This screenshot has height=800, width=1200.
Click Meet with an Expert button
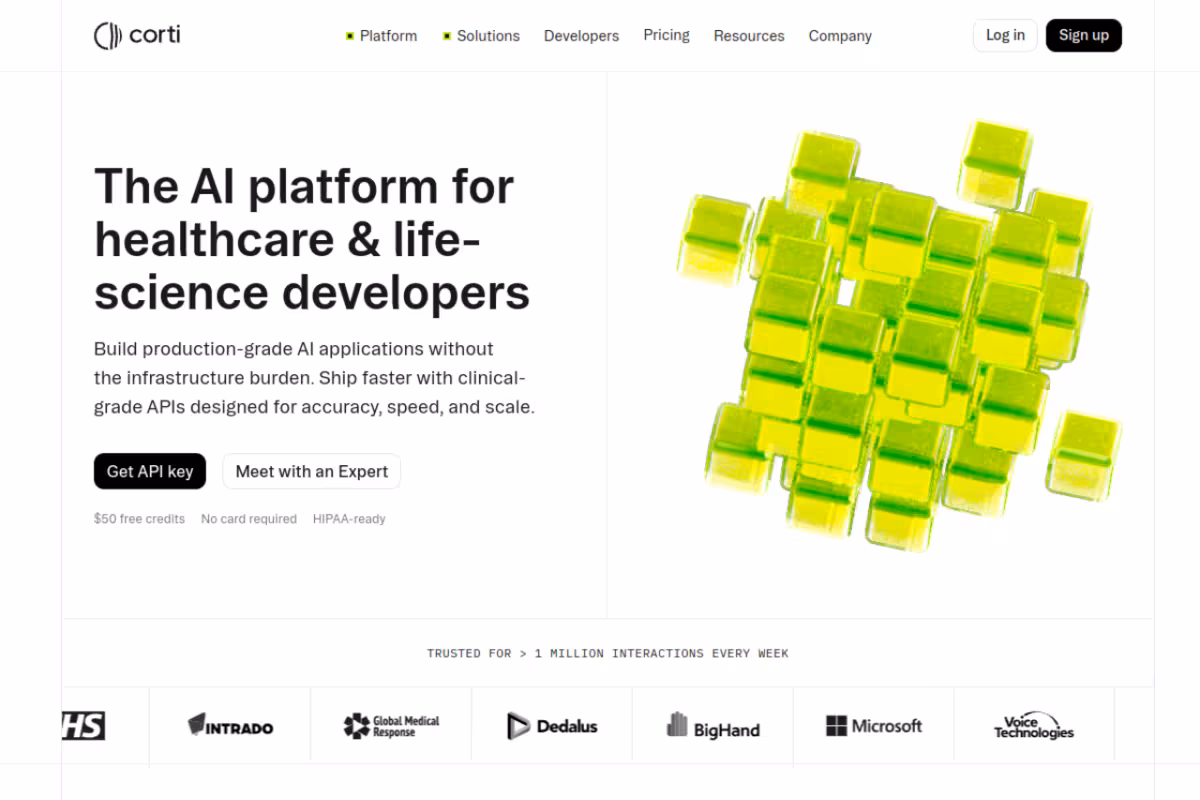click(x=312, y=471)
